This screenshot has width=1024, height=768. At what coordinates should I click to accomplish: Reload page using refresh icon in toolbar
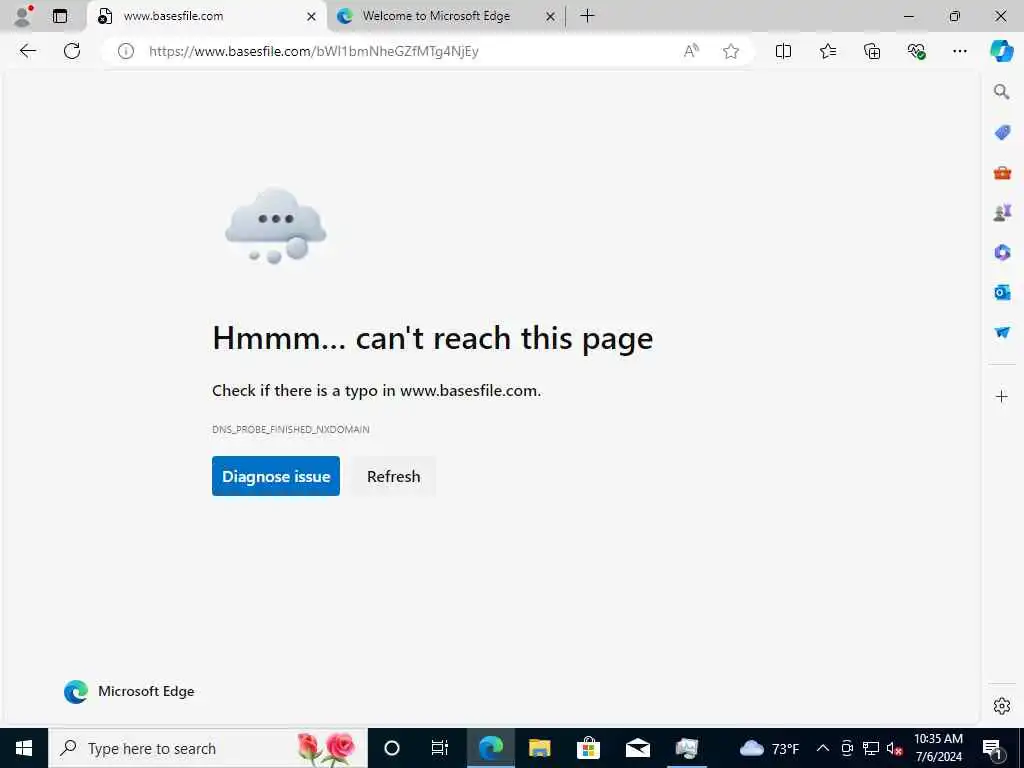(72, 51)
